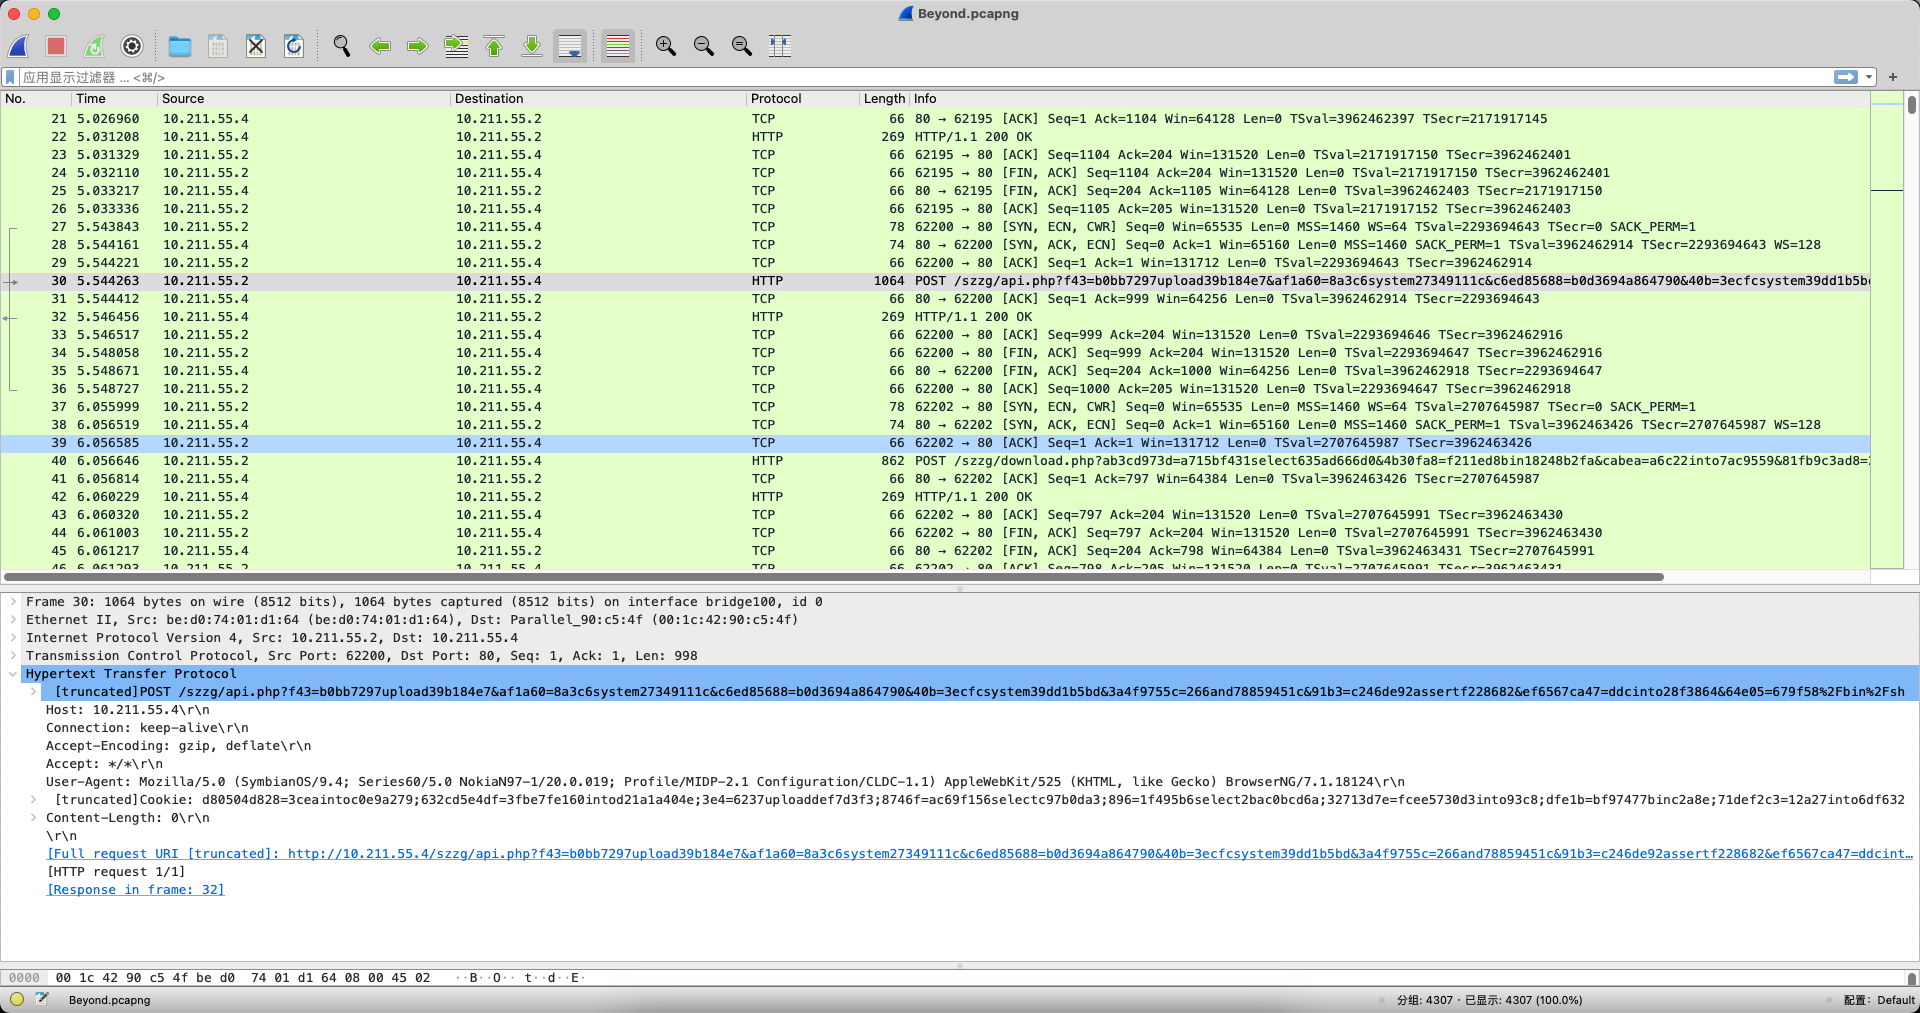Image resolution: width=1920 pixels, height=1013 pixels.
Task: Expand the Frame 30 details
Action: tap(13, 602)
